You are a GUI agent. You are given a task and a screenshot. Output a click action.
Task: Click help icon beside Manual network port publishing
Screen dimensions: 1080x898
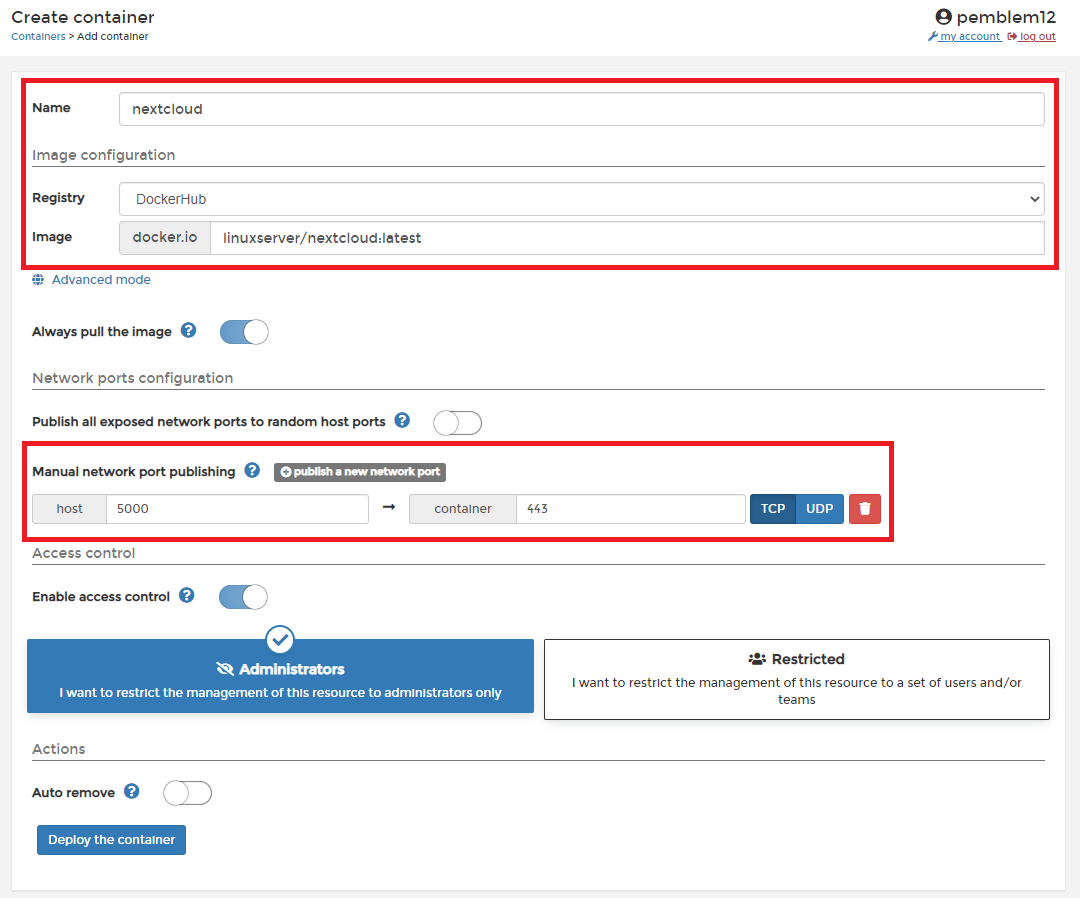pyautogui.click(x=252, y=471)
